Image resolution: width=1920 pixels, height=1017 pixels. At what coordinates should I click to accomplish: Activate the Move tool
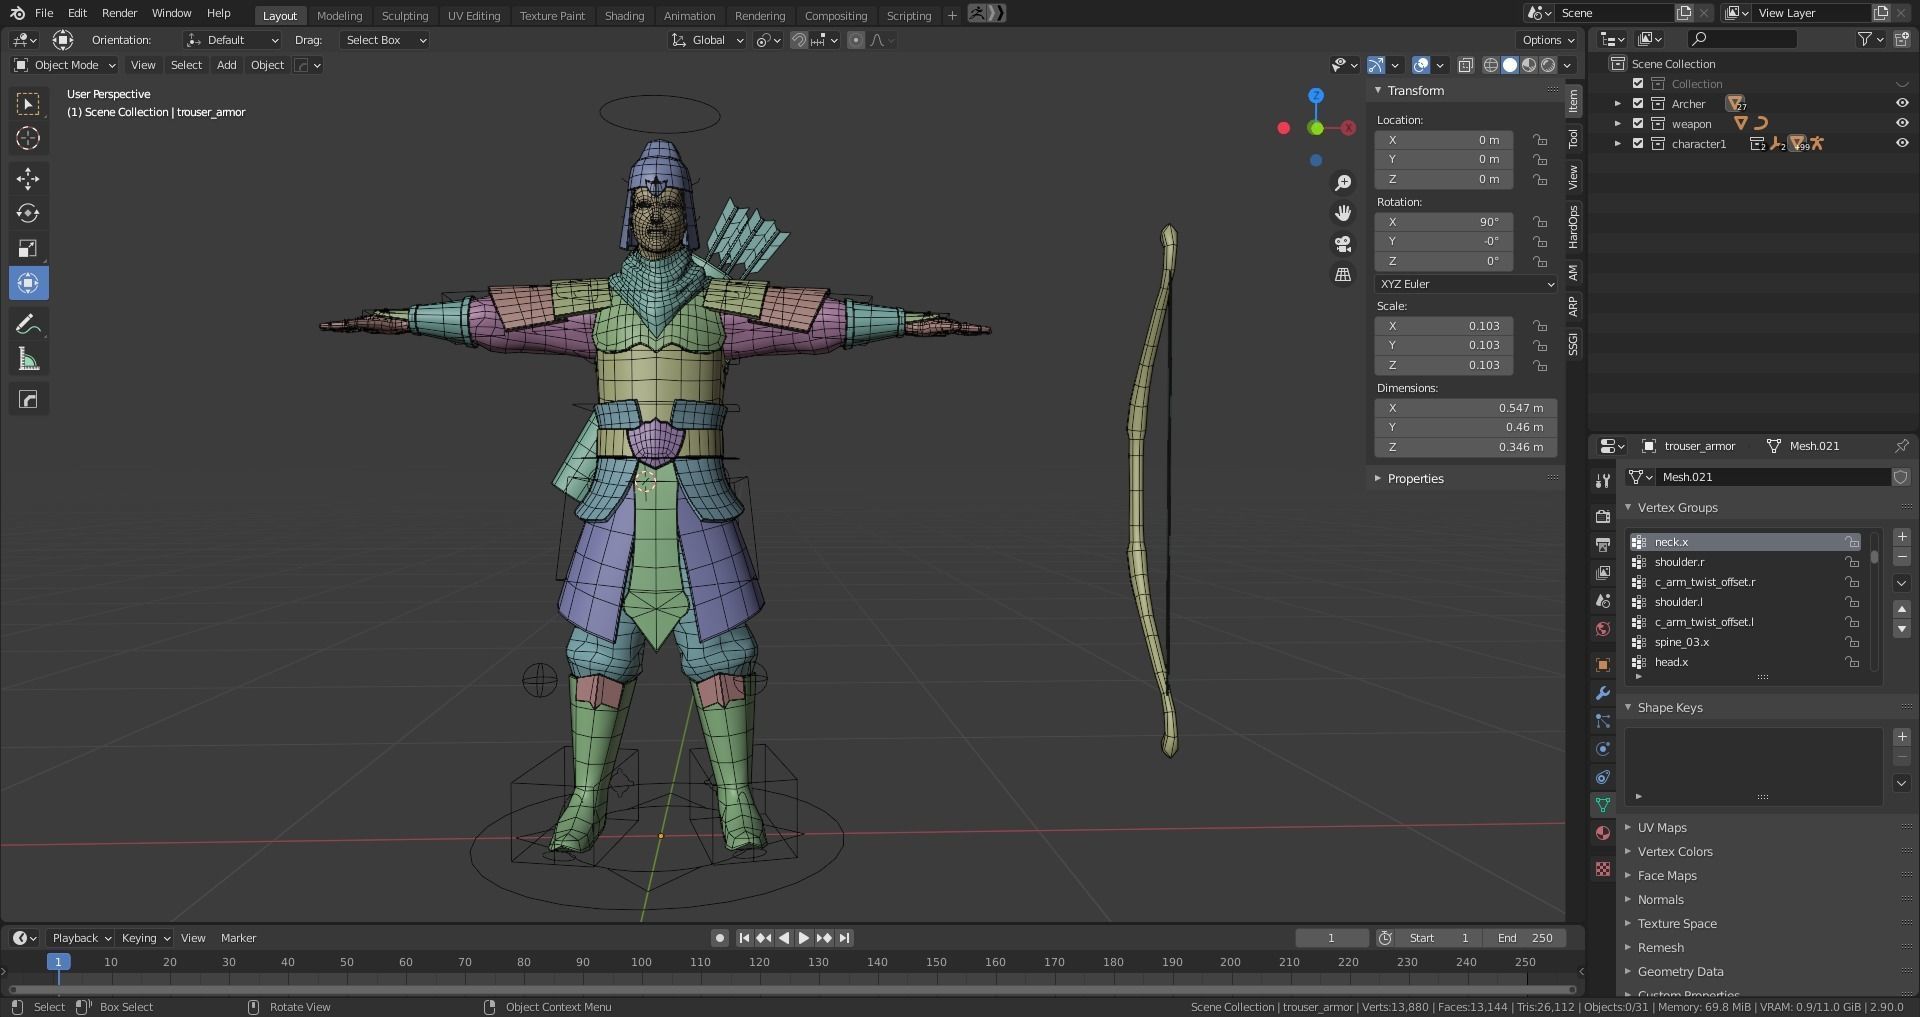point(28,178)
